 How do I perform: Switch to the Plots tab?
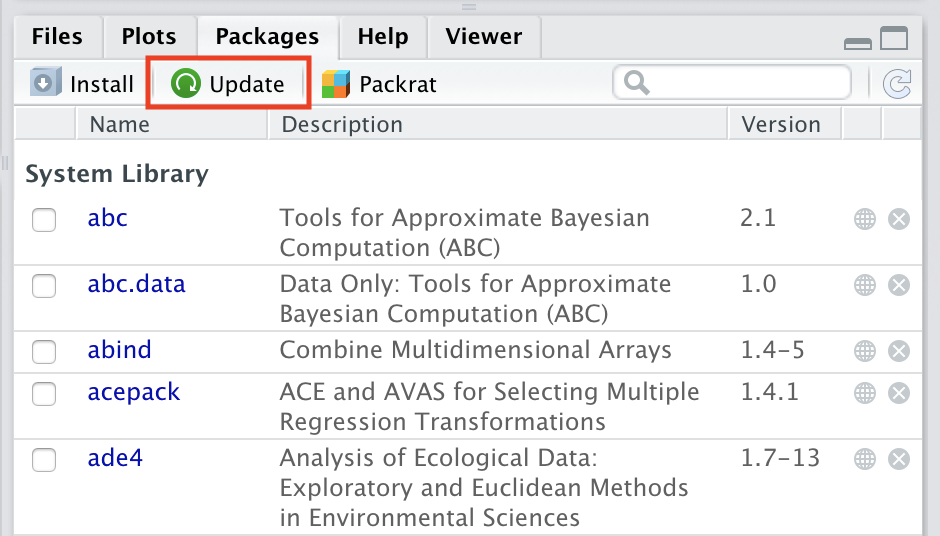tap(149, 37)
